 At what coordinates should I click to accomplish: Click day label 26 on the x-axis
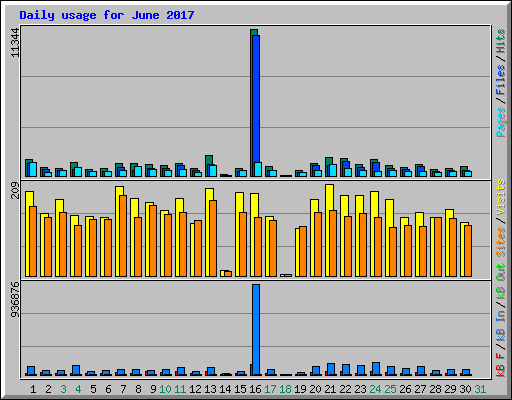coord(405,389)
